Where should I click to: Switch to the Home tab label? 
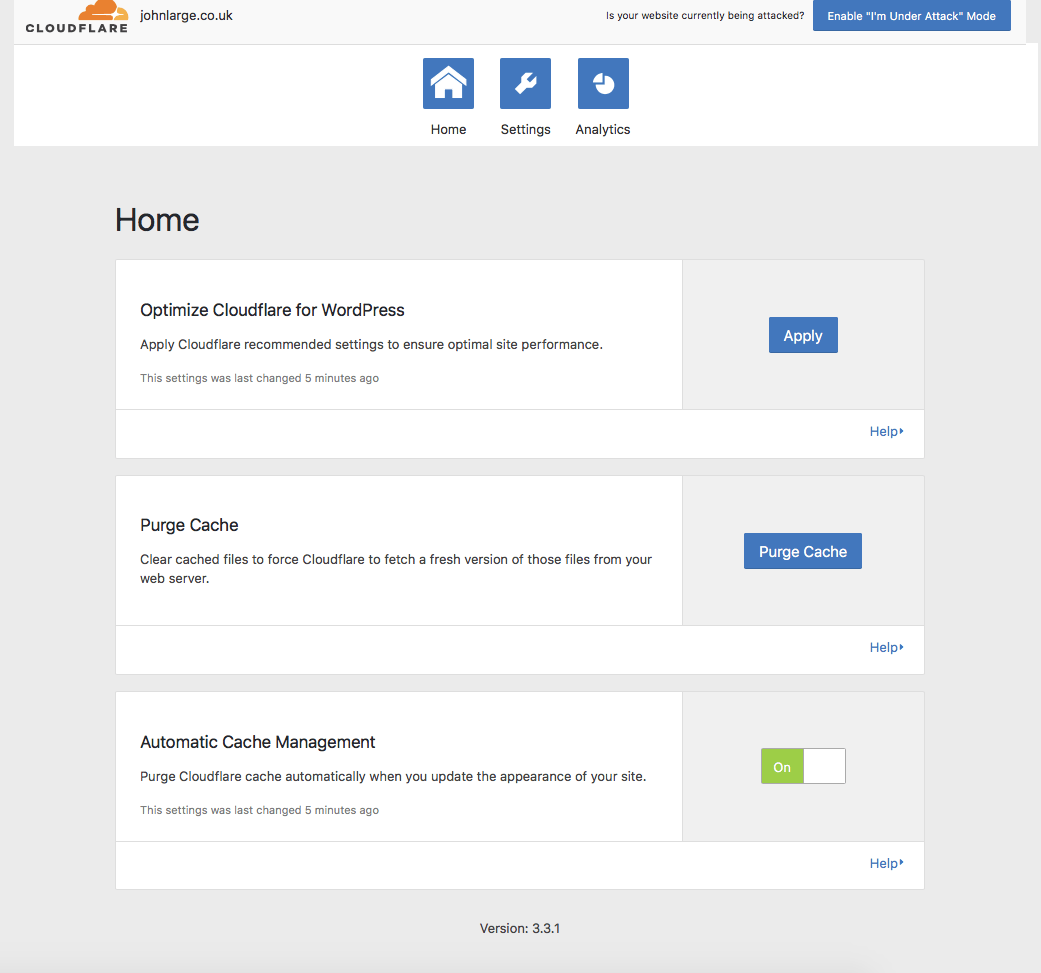click(448, 129)
